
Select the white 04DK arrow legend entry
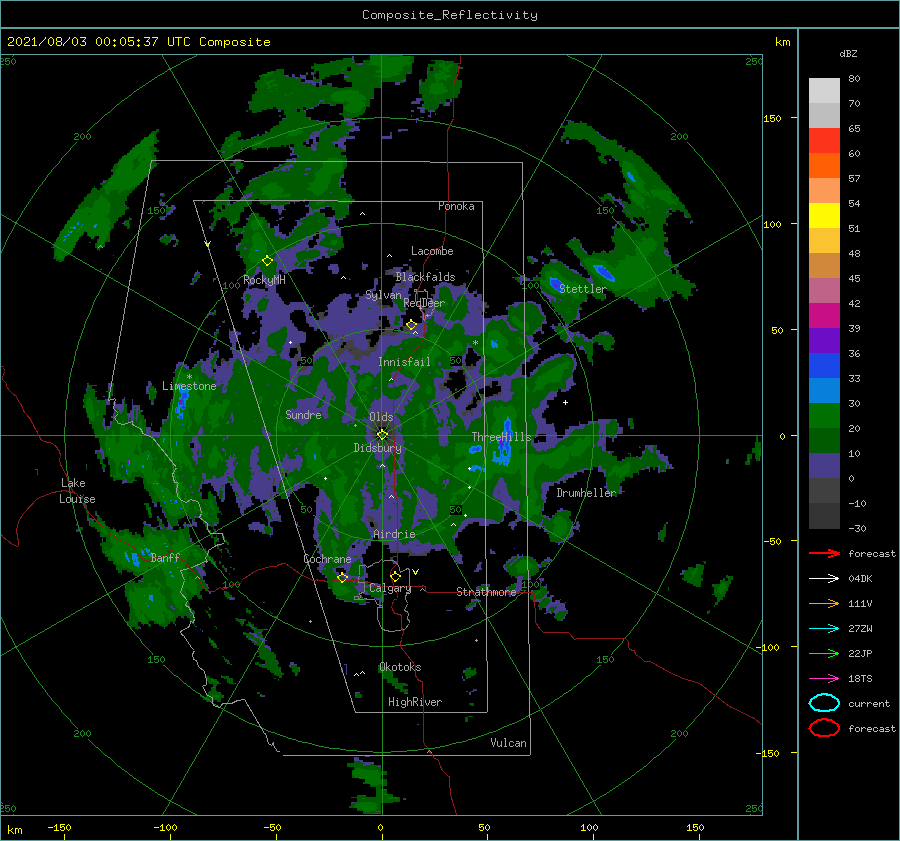[824, 578]
